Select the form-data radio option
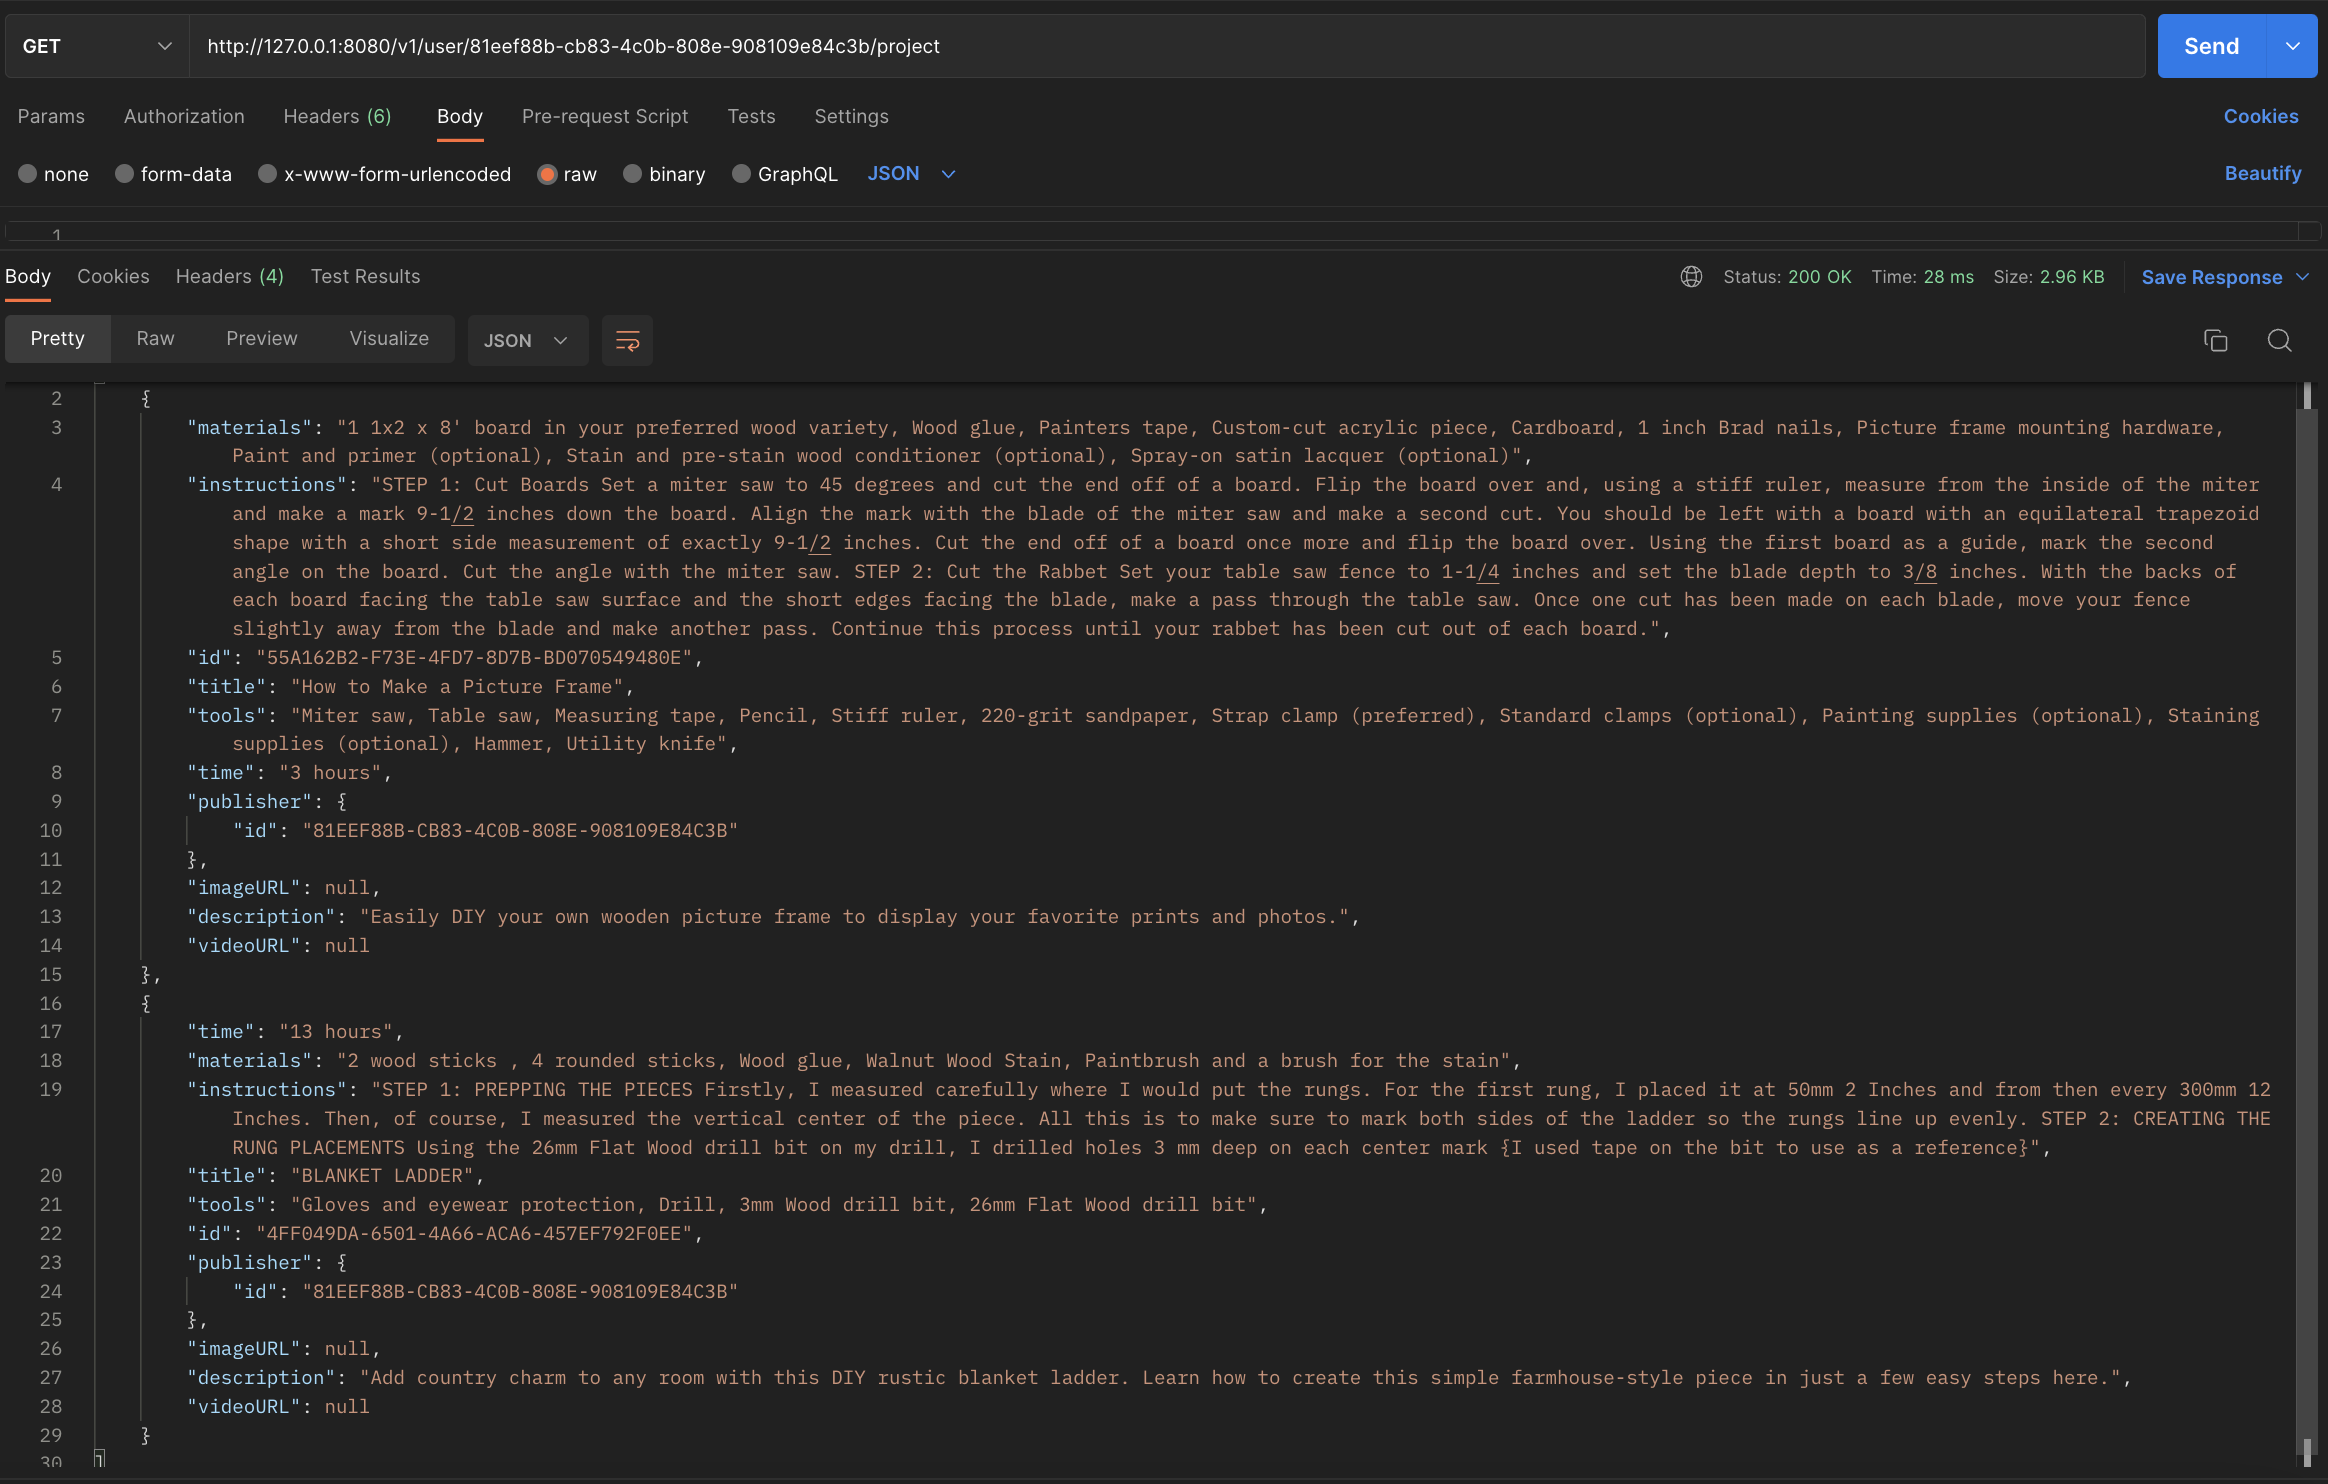This screenshot has height=1484, width=2328. (x=125, y=174)
